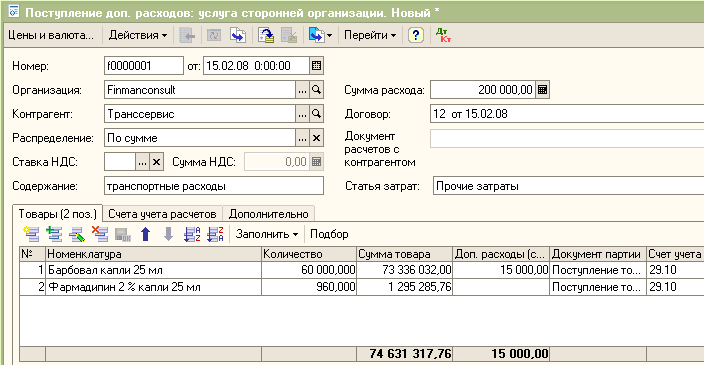Click the Количество column header
This screenshot has height=365, width=704.
pyautogui.click(x=309, y=254)
